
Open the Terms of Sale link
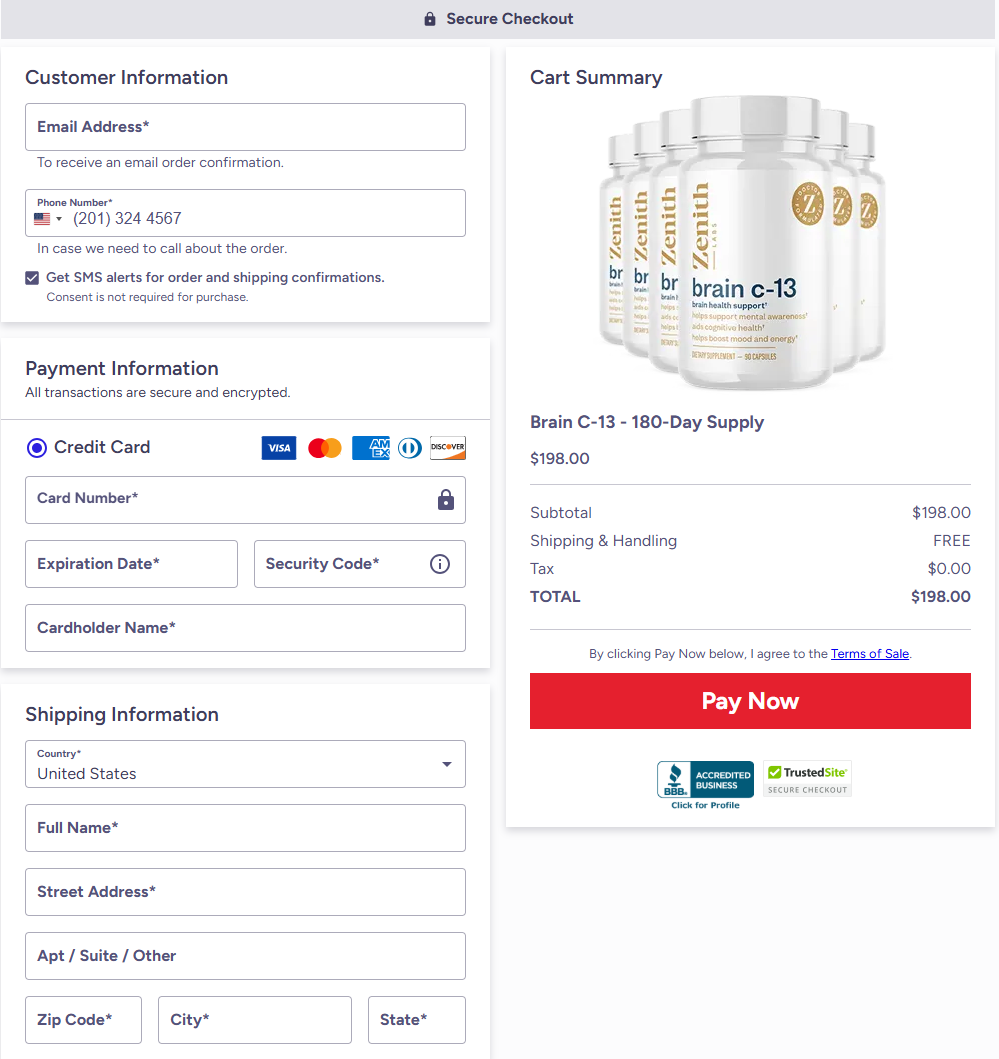pyautogui.click(x=870, y=654)
